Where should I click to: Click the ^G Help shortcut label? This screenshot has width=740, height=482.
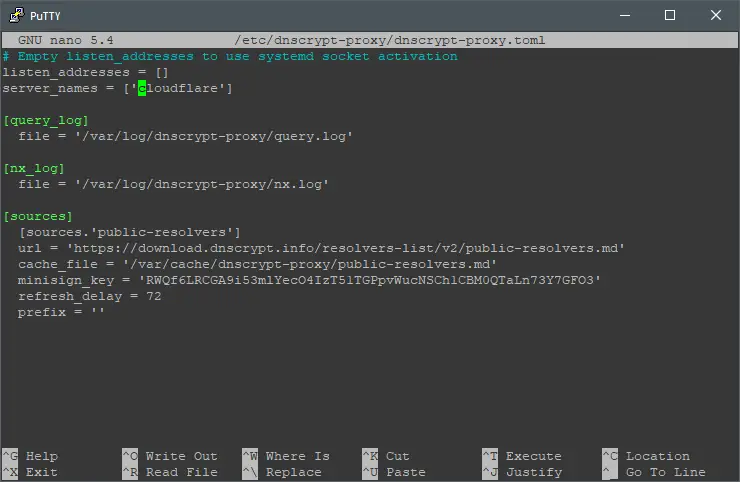30,456
